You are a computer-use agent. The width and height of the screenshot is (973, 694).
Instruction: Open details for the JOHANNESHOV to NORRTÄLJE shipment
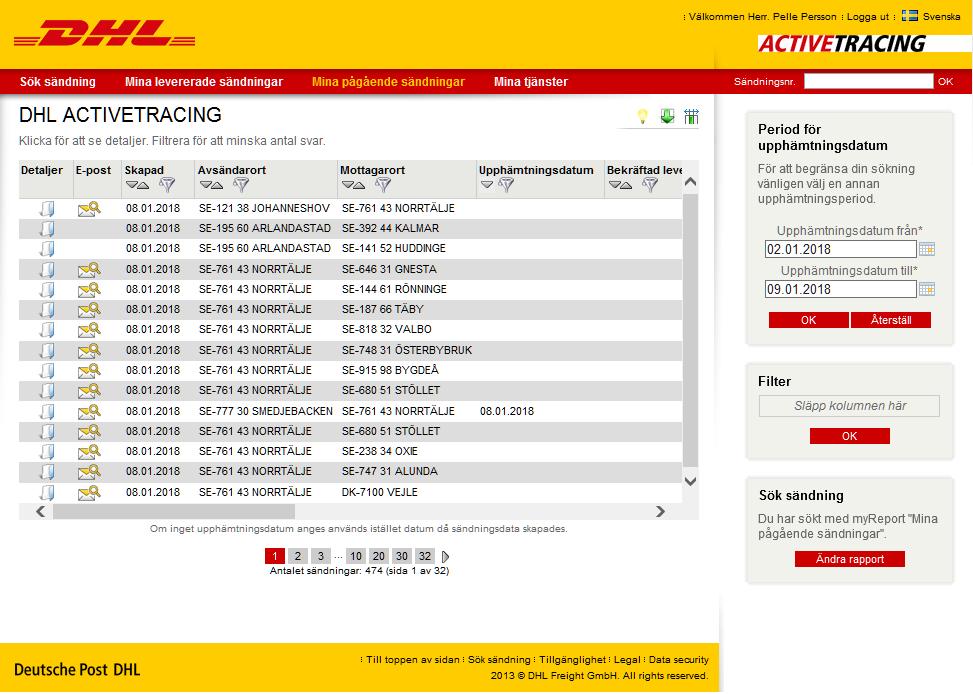point(47,209)
